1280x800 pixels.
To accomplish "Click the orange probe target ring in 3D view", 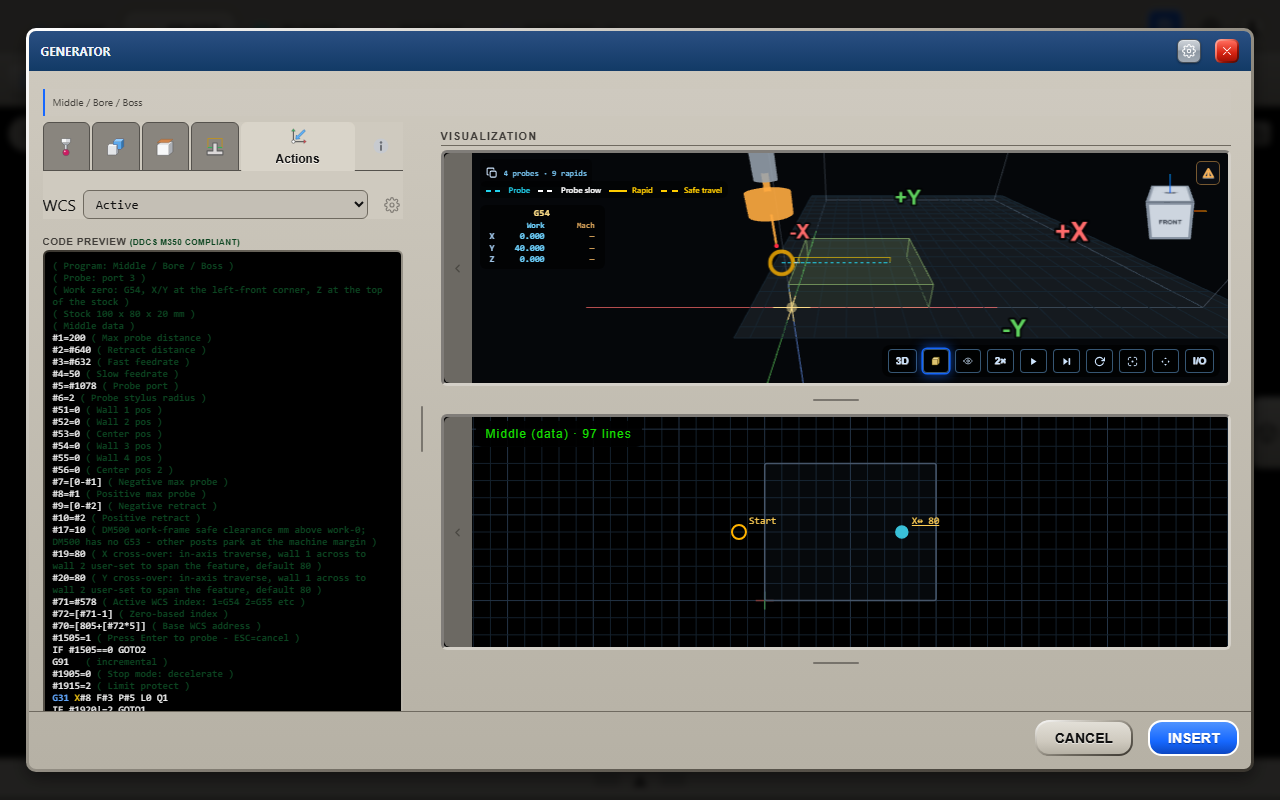I will (x=781, y=263).
